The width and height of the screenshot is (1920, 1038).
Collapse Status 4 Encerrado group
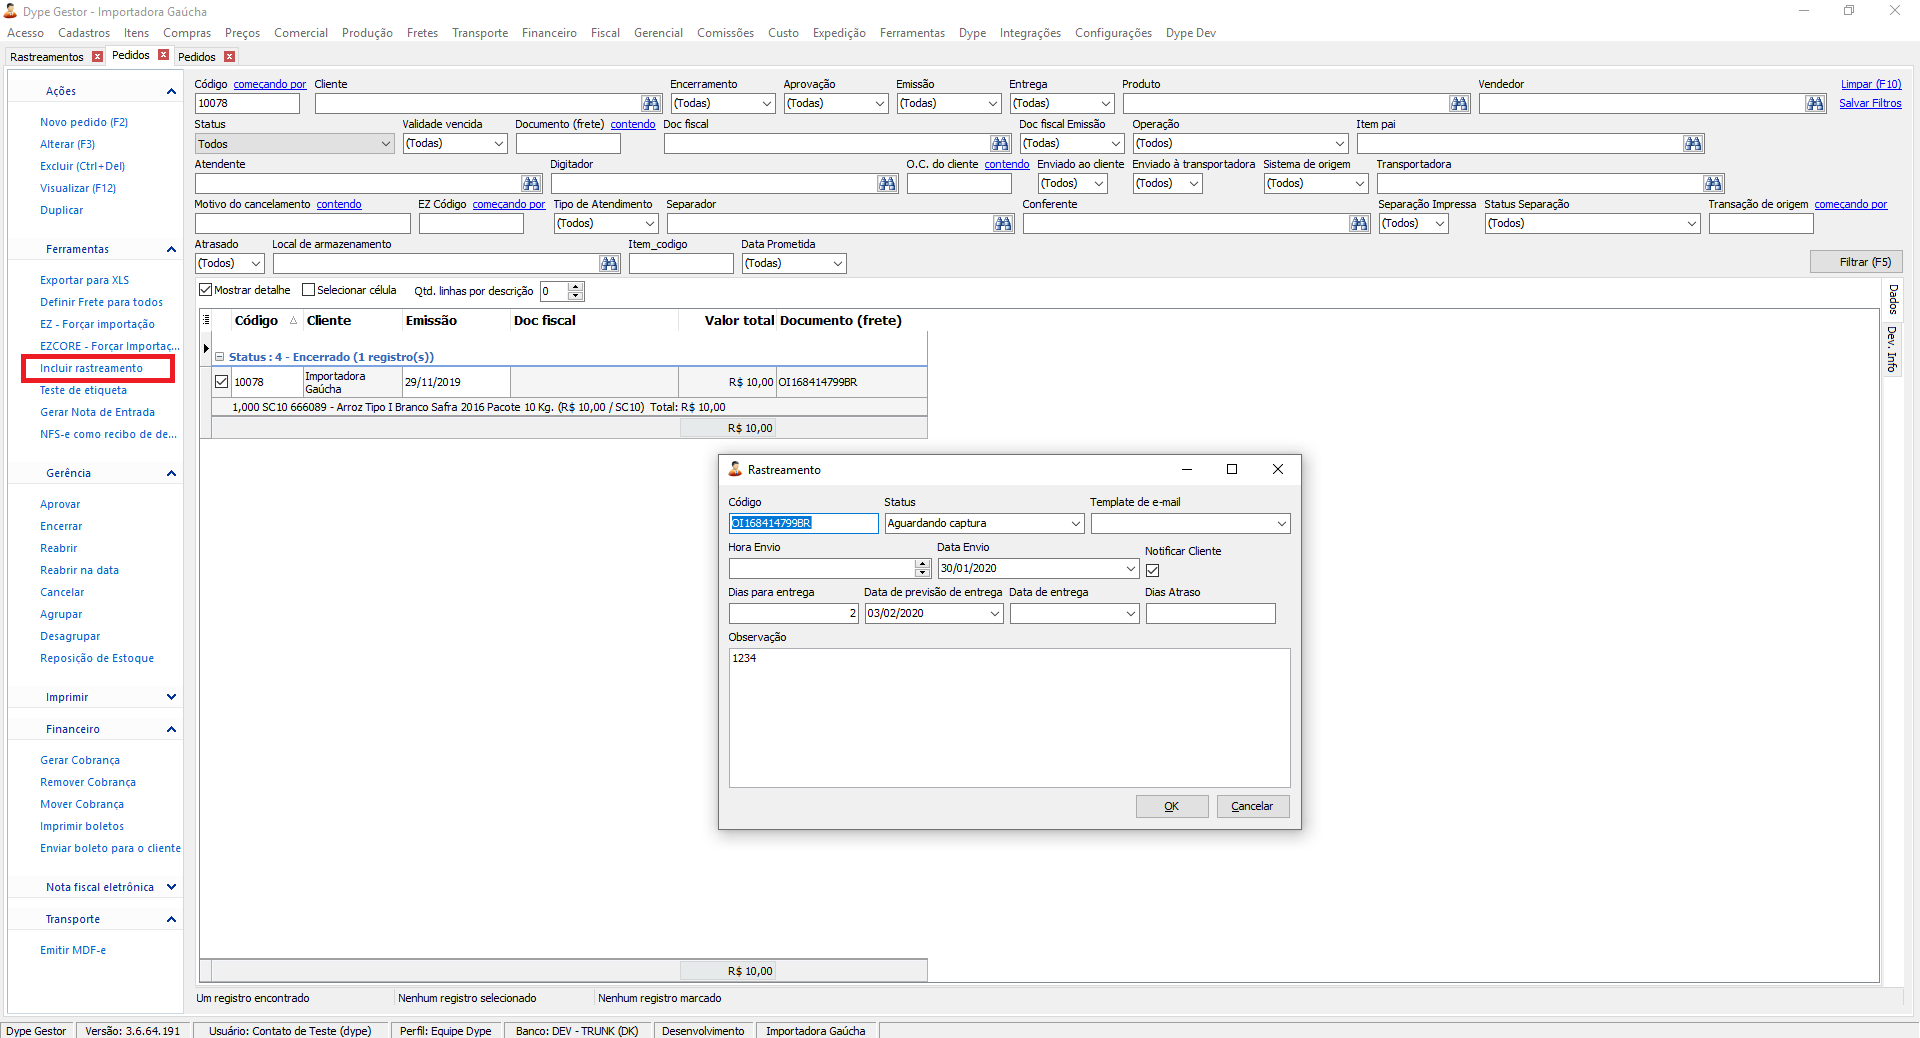pyautogui.click(x=220, y=357)
